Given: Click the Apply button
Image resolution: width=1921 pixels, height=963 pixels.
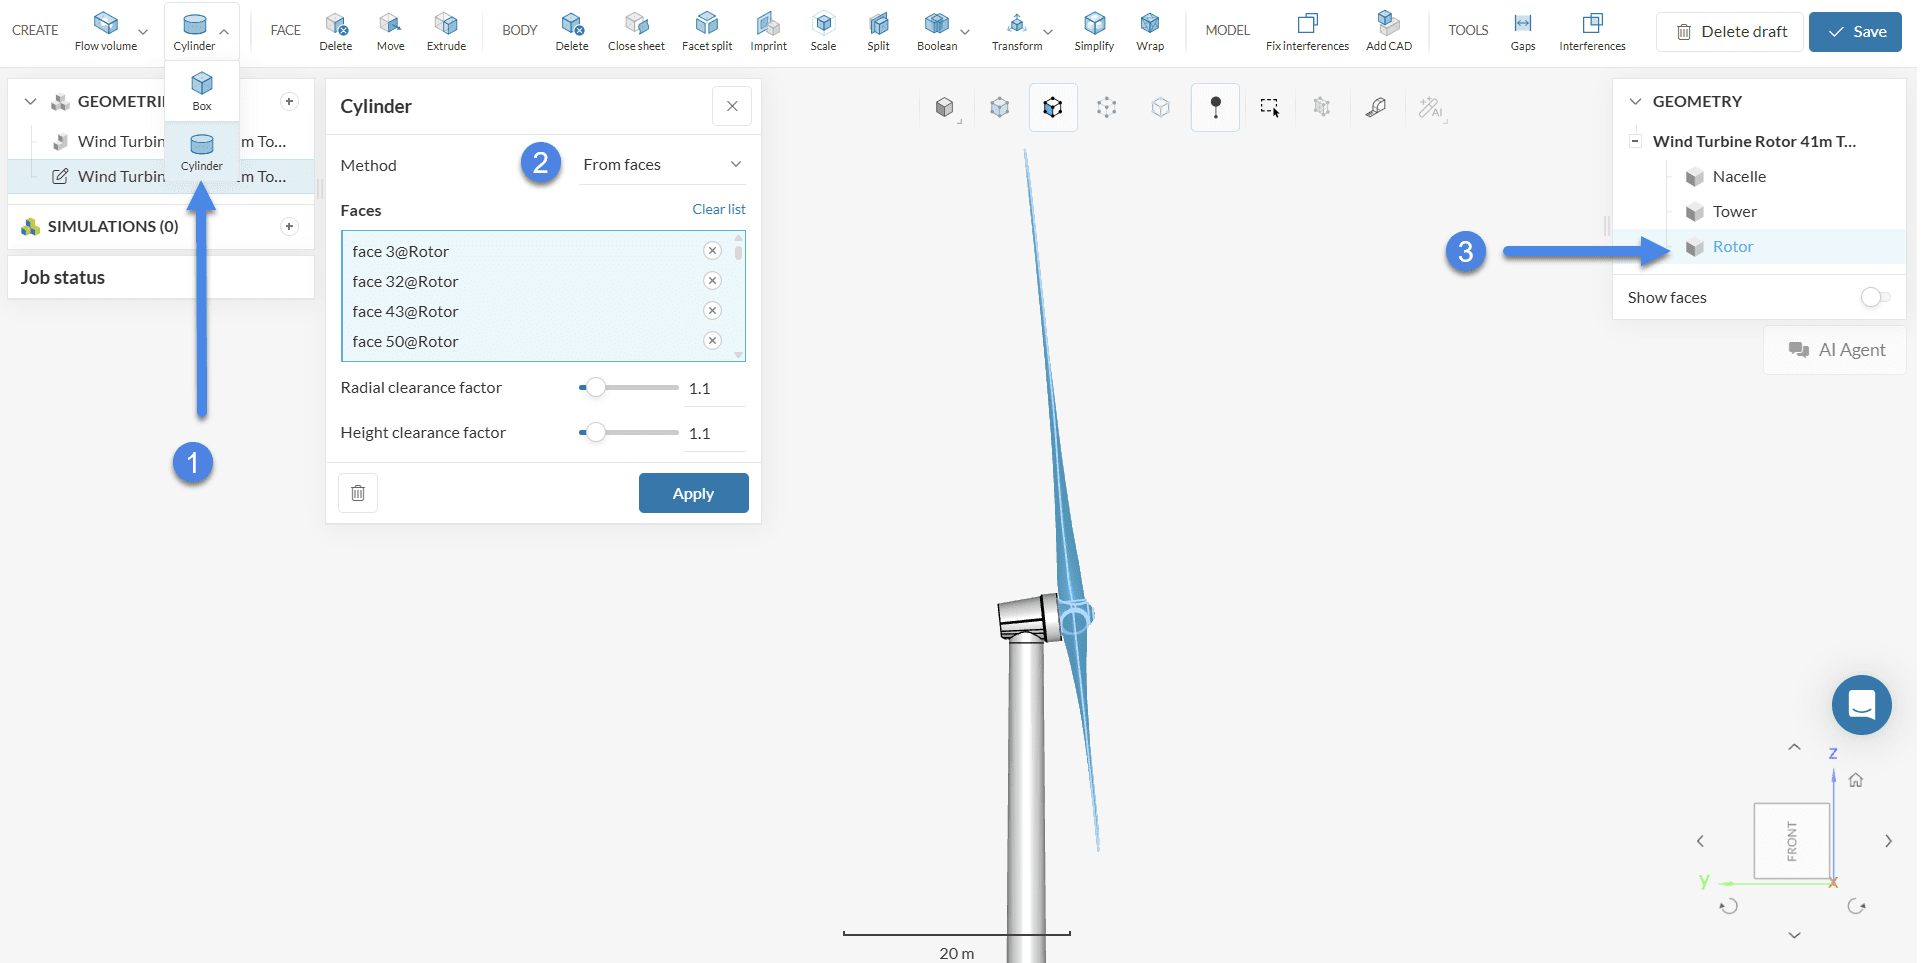Looking at the screenshot, I should point(693,493).
